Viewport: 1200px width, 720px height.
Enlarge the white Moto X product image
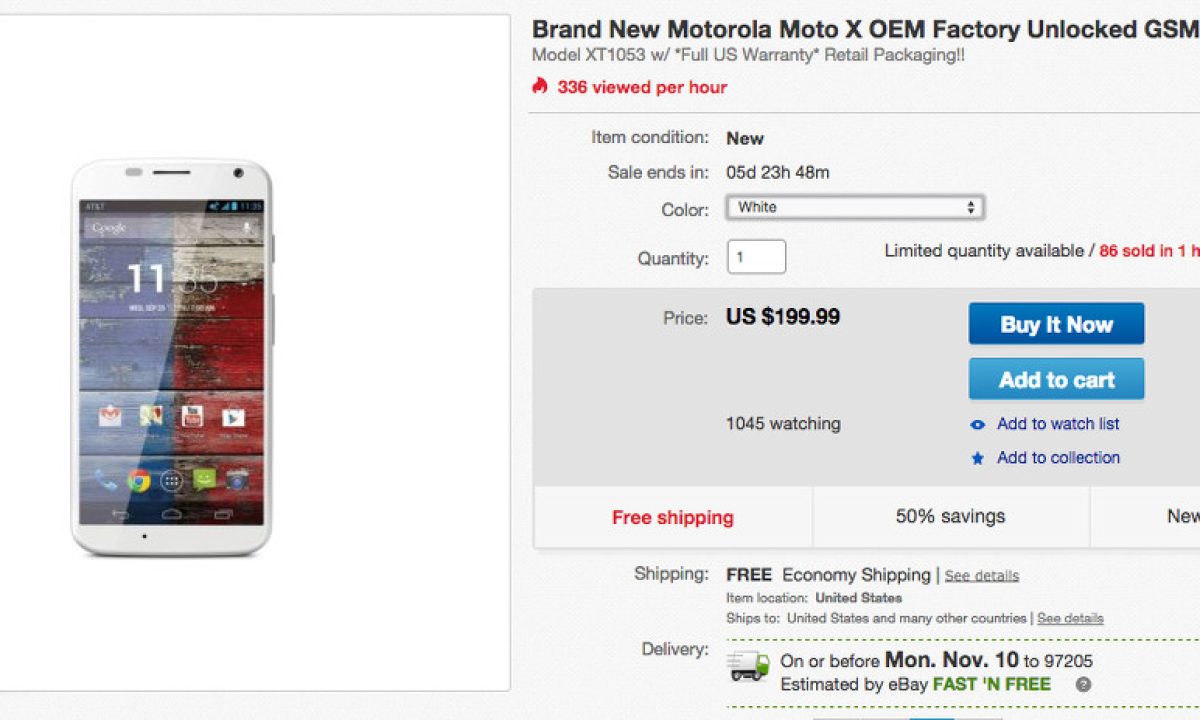click(x=172, y=357)
